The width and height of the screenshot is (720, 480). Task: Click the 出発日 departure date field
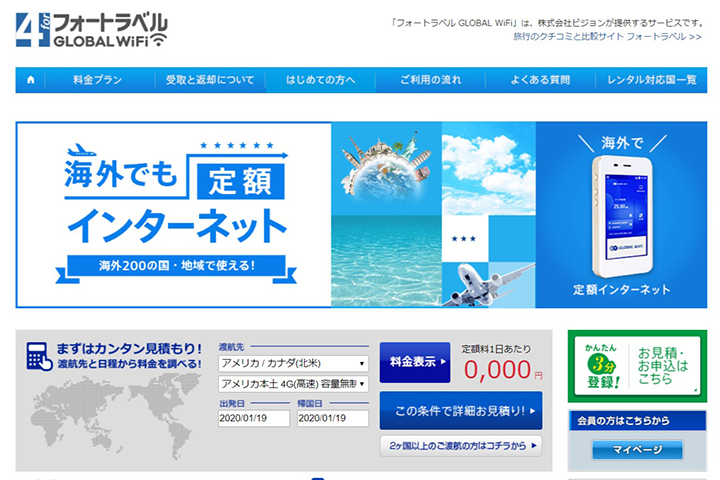point(253,418)
